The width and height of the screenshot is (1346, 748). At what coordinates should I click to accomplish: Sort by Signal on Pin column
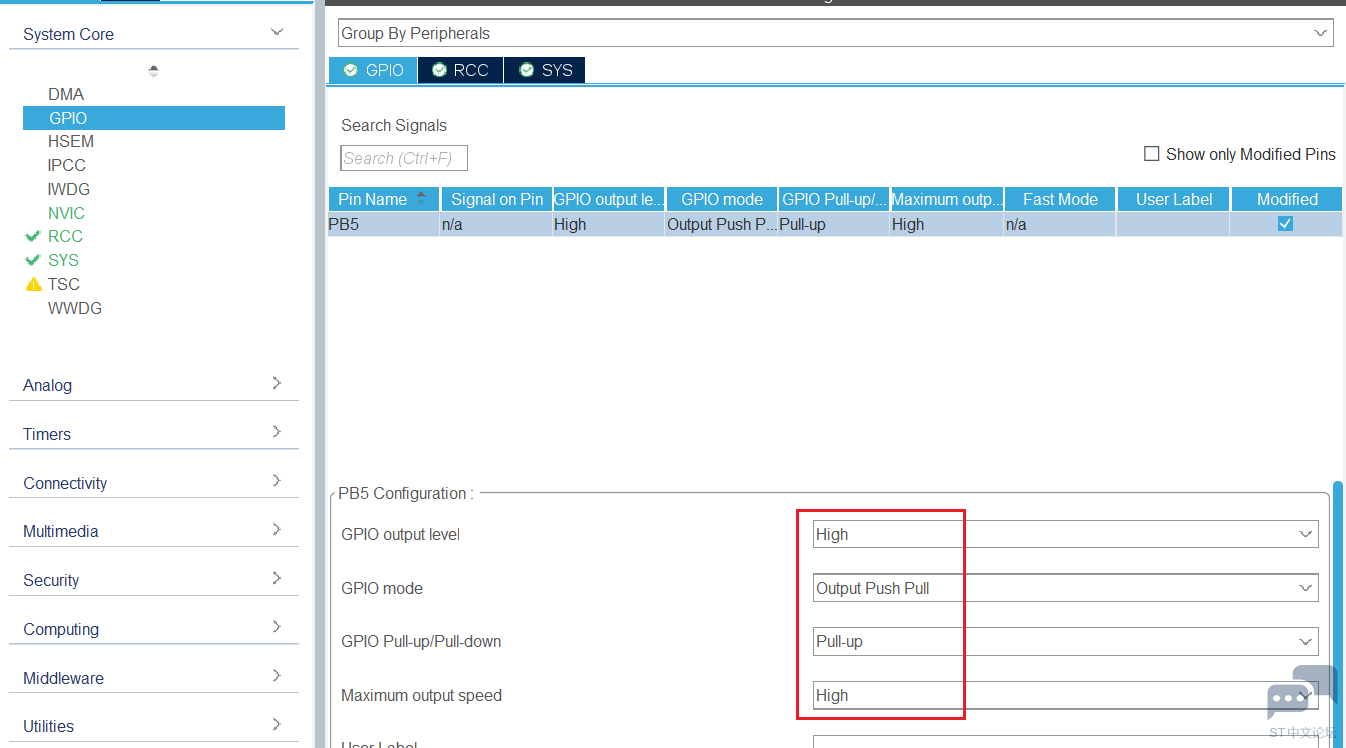point(497,199)
